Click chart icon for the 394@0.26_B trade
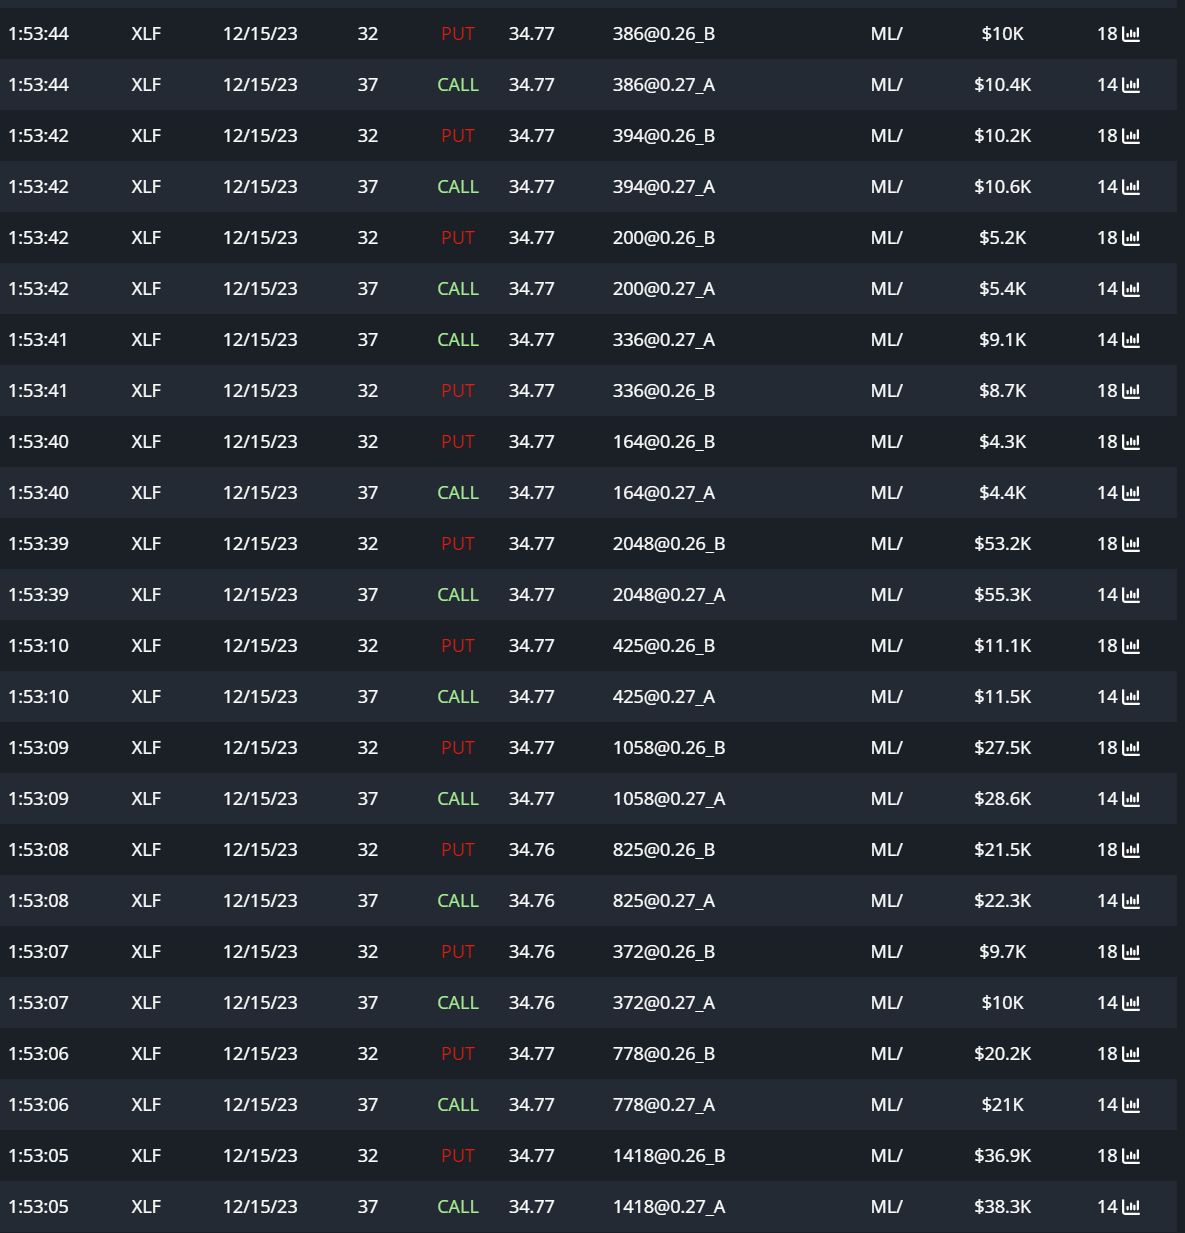The image size is (1185, 1233). point(1131,136)
